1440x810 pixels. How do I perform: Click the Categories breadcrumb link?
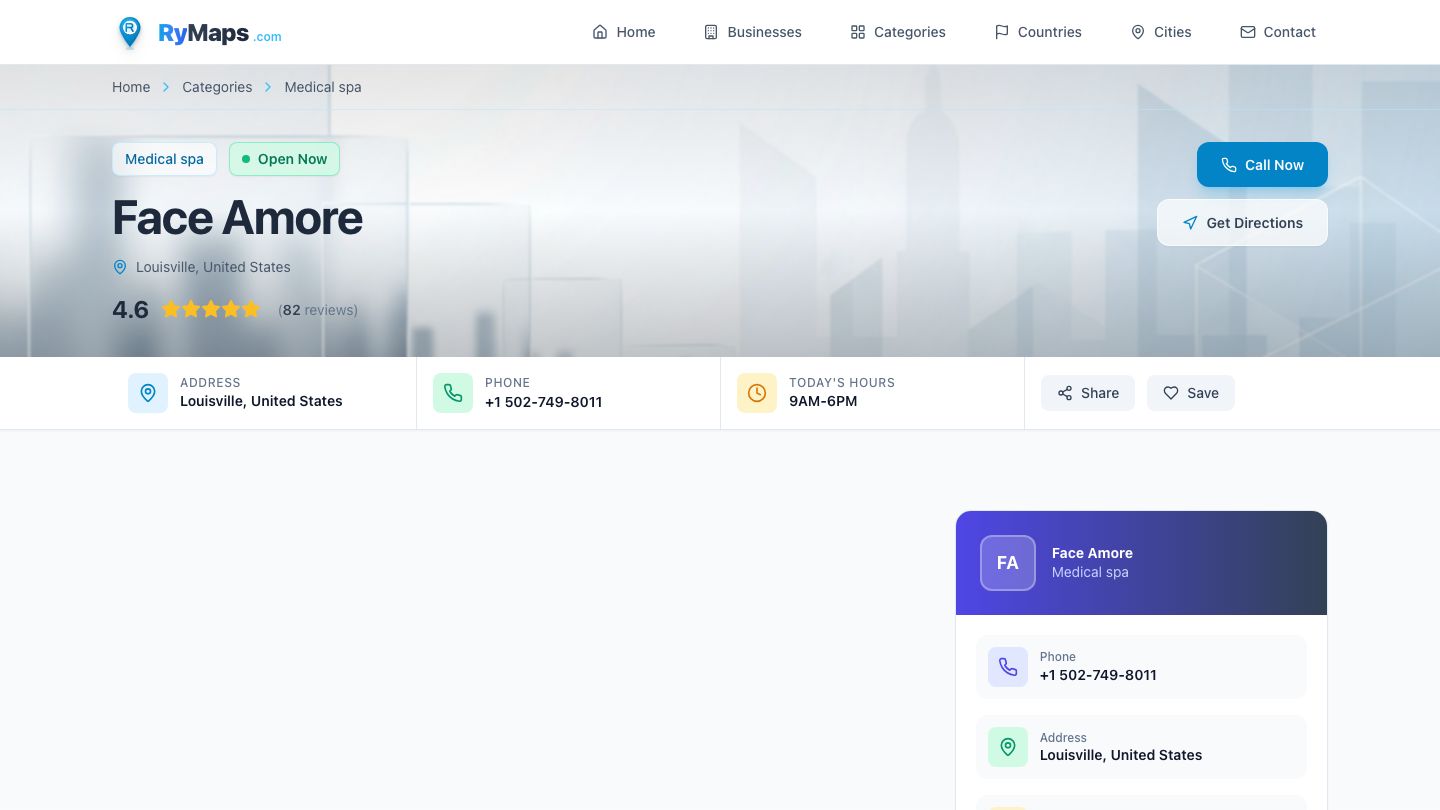coord(217,87)
